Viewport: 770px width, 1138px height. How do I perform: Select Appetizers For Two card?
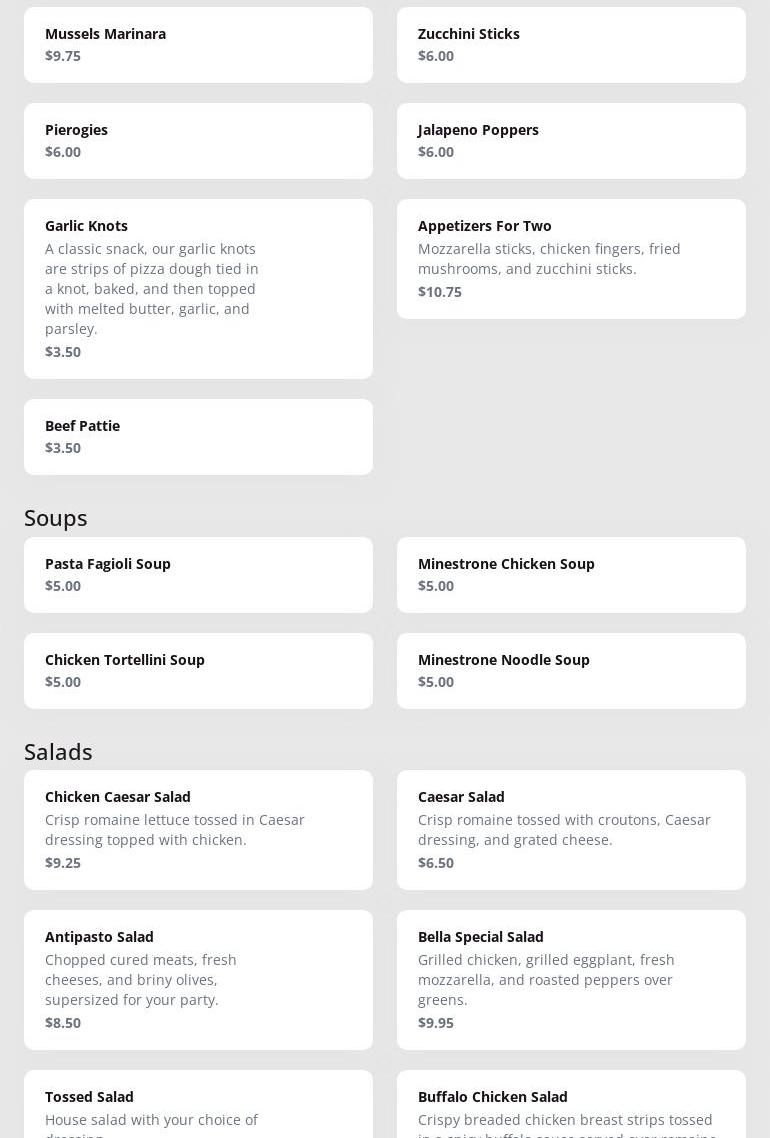click(571, 259)
